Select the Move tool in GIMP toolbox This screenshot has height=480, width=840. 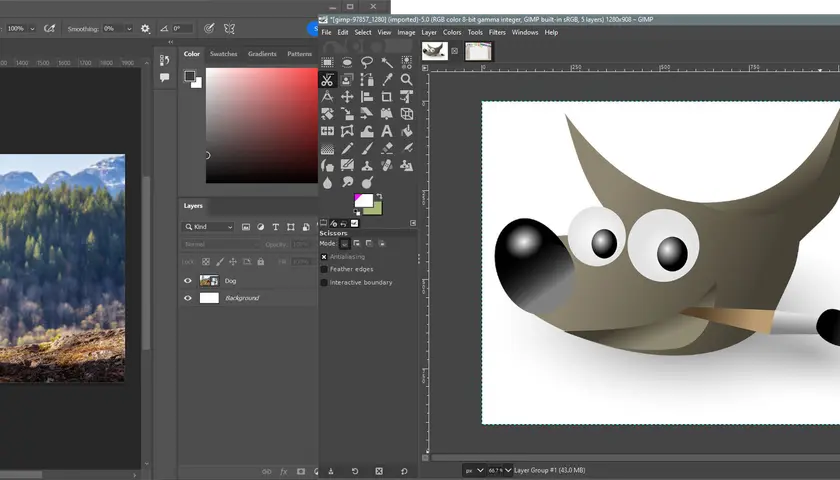tap(347, 97)
